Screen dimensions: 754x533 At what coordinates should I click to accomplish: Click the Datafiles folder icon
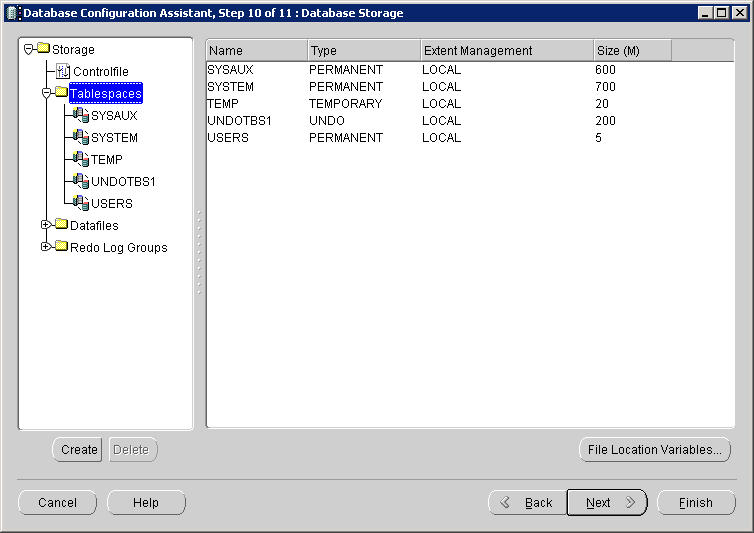(61, 224)
